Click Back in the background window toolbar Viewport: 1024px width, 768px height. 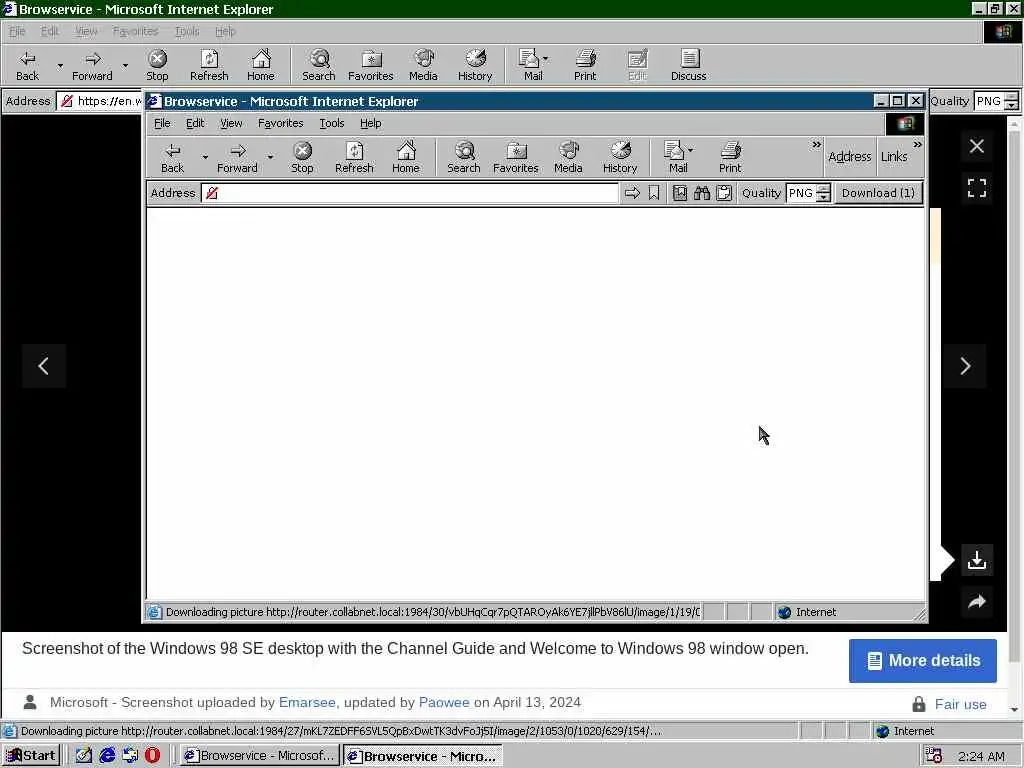coord(27,65)
